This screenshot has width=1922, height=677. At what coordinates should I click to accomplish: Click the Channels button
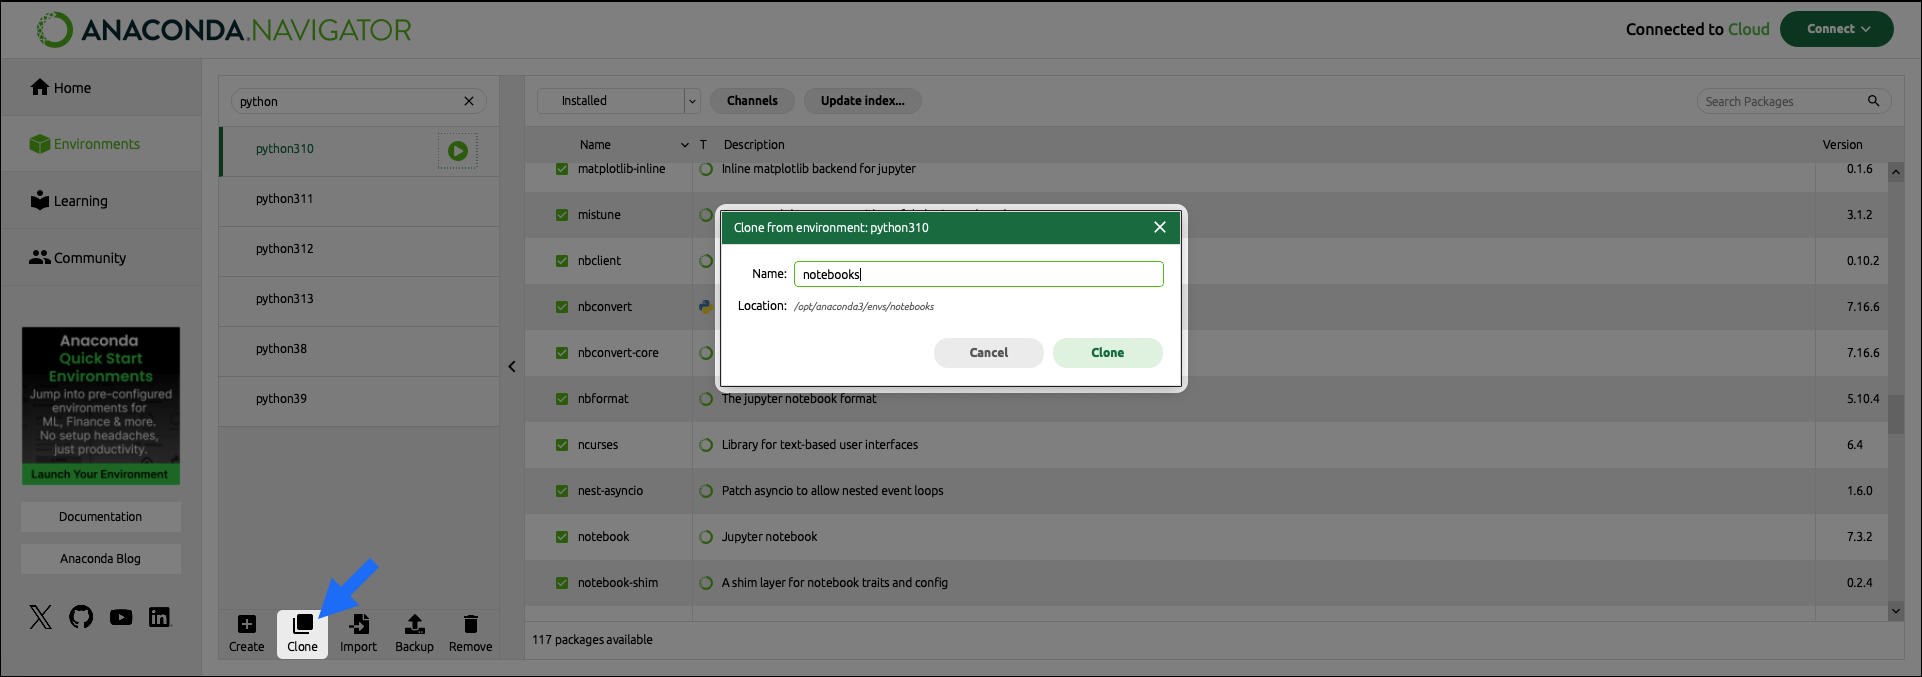tap(752, 101)
